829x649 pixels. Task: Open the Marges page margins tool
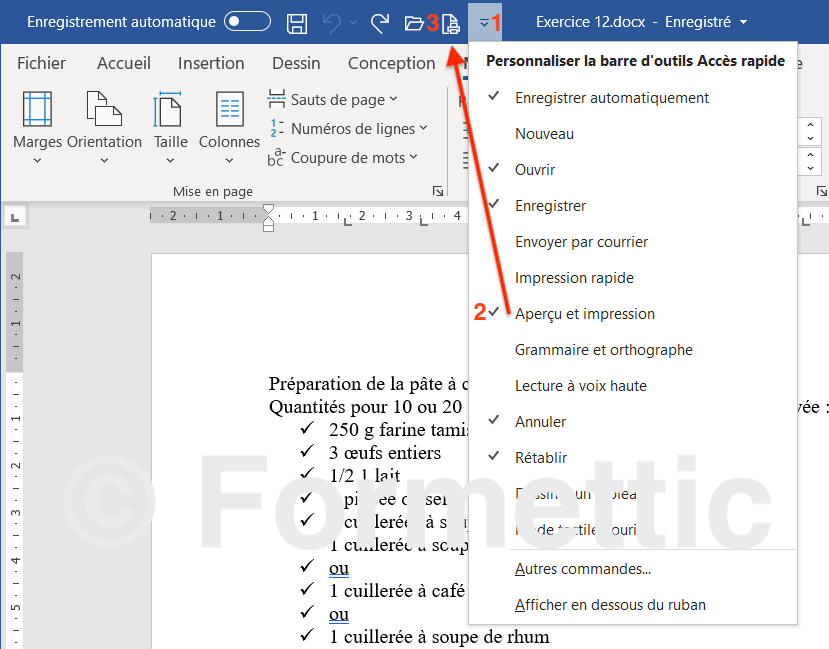(x=37, y=125)
